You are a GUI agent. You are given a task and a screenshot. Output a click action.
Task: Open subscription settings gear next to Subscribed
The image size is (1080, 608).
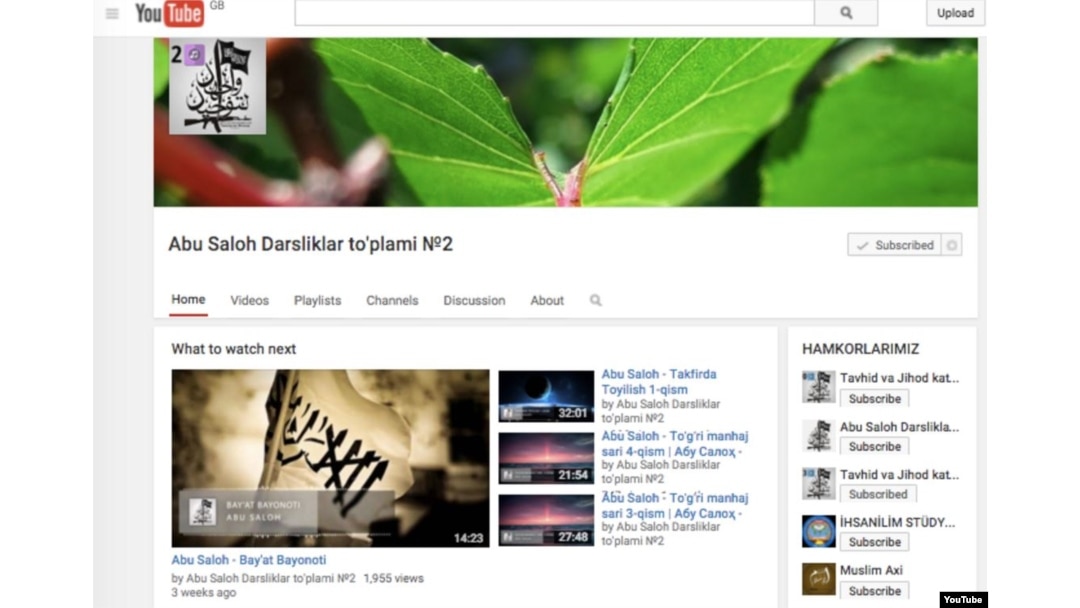pos(952,245)
